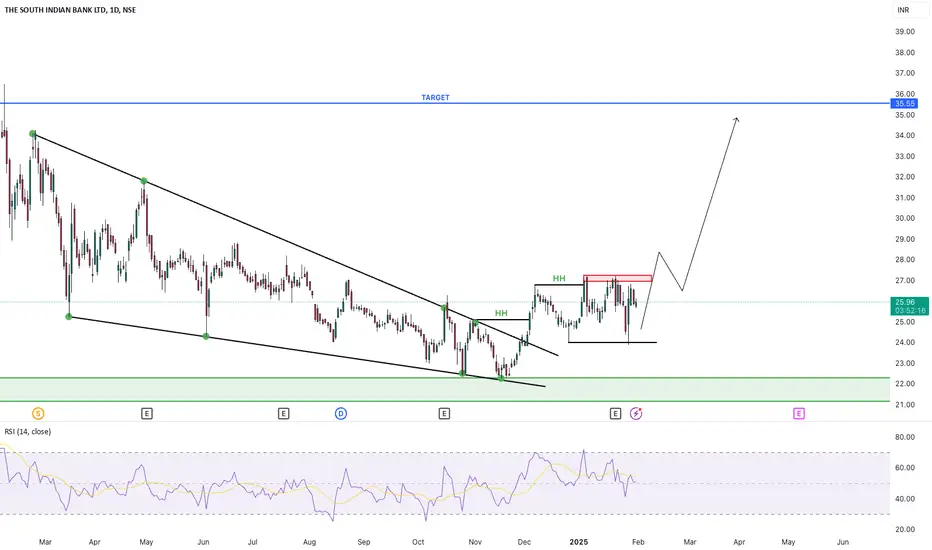Click the 20.00 value on RSI scale
The width and height of the screenshot is (932, 550).
point(905,530)
